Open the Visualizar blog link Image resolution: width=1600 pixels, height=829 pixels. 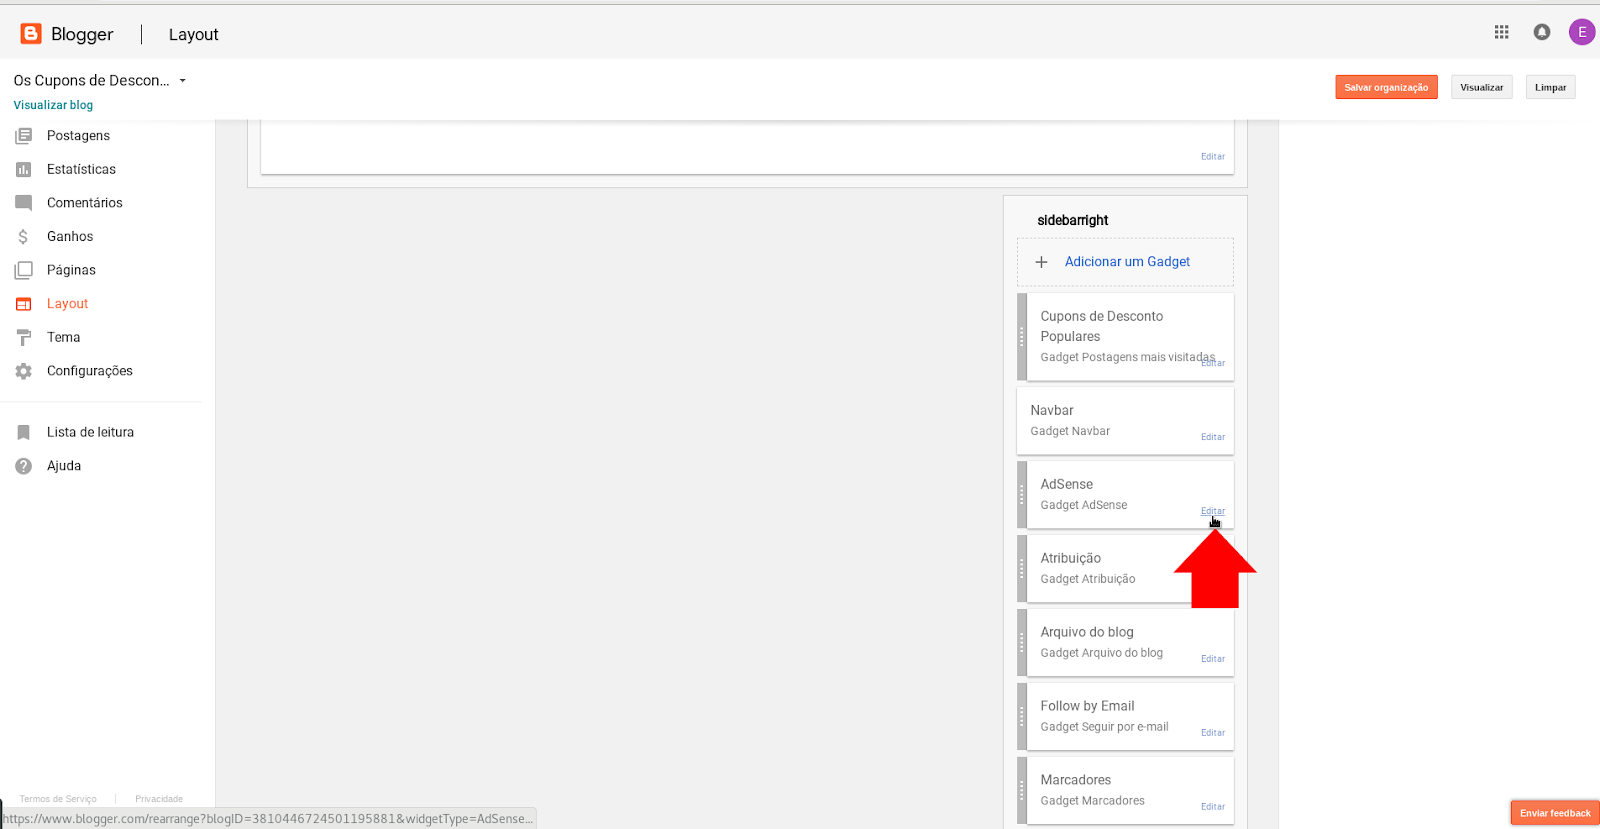53,105
